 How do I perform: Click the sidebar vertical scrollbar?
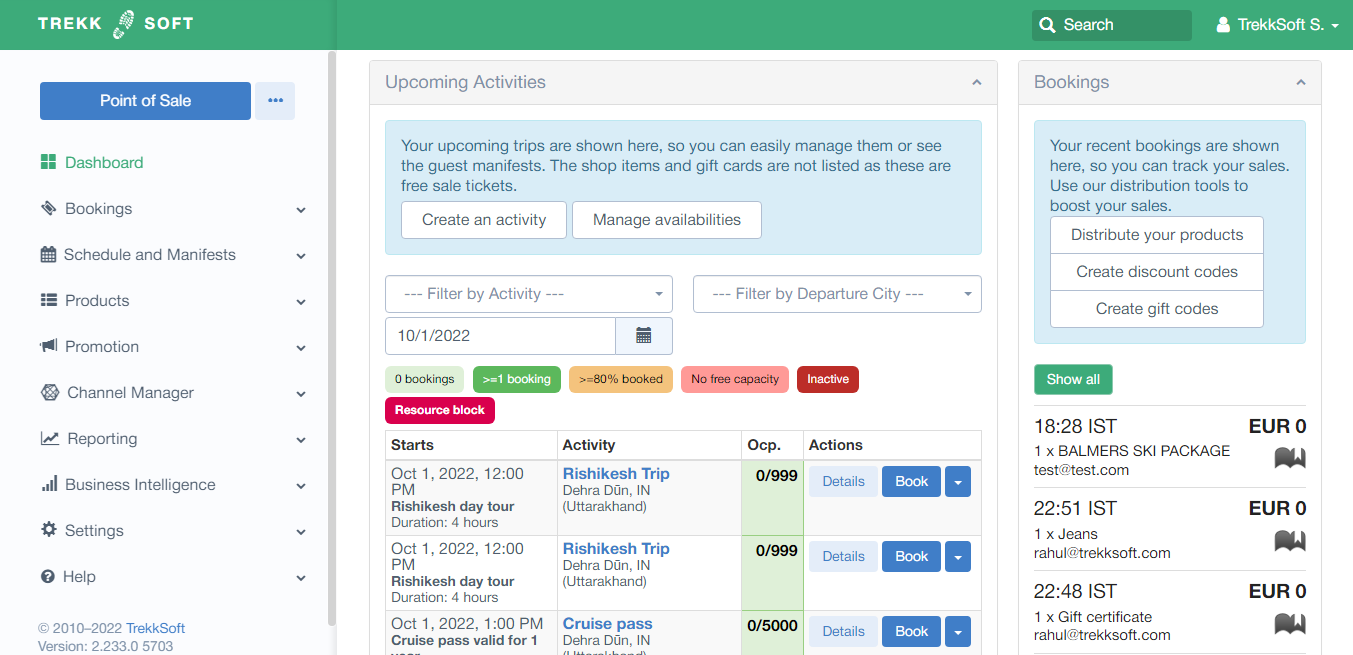point(332,338)
